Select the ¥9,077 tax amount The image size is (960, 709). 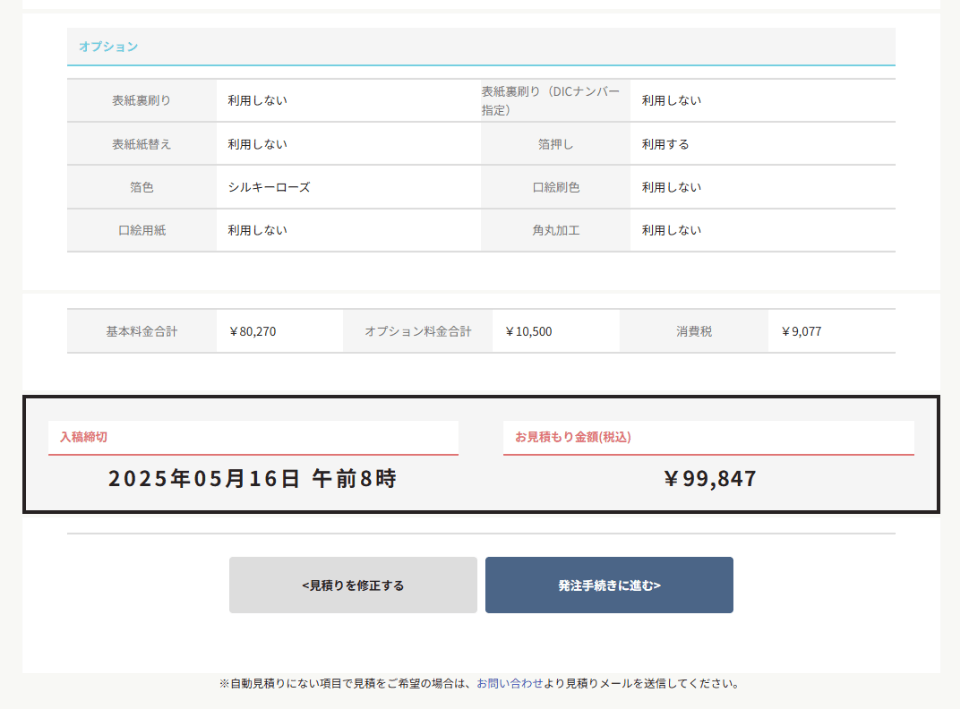(x=801, y=331)
